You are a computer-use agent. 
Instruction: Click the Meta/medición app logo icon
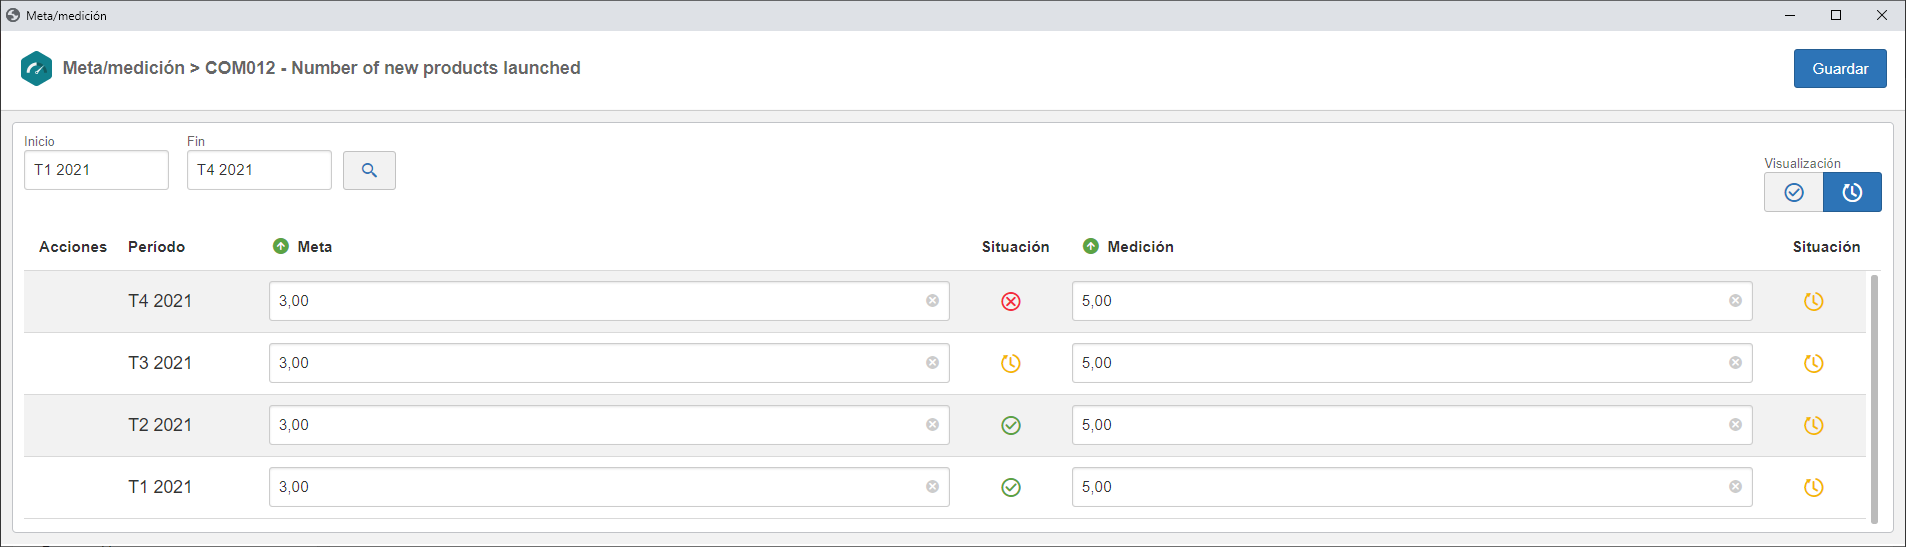point(37,68)
